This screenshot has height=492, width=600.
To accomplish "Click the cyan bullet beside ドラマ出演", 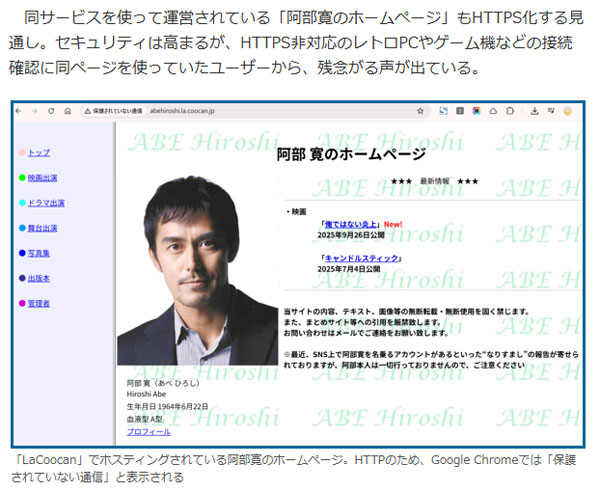I will point(22,203).
